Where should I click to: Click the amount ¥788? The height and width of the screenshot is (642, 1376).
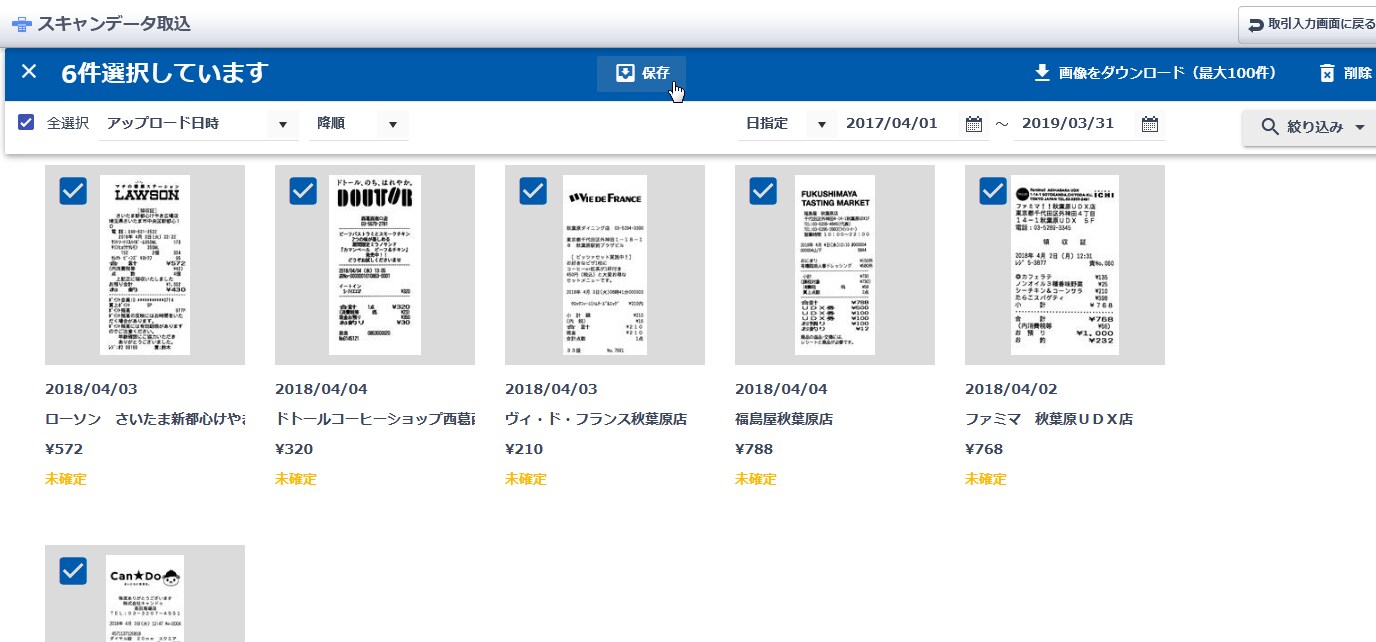[754, 449]
